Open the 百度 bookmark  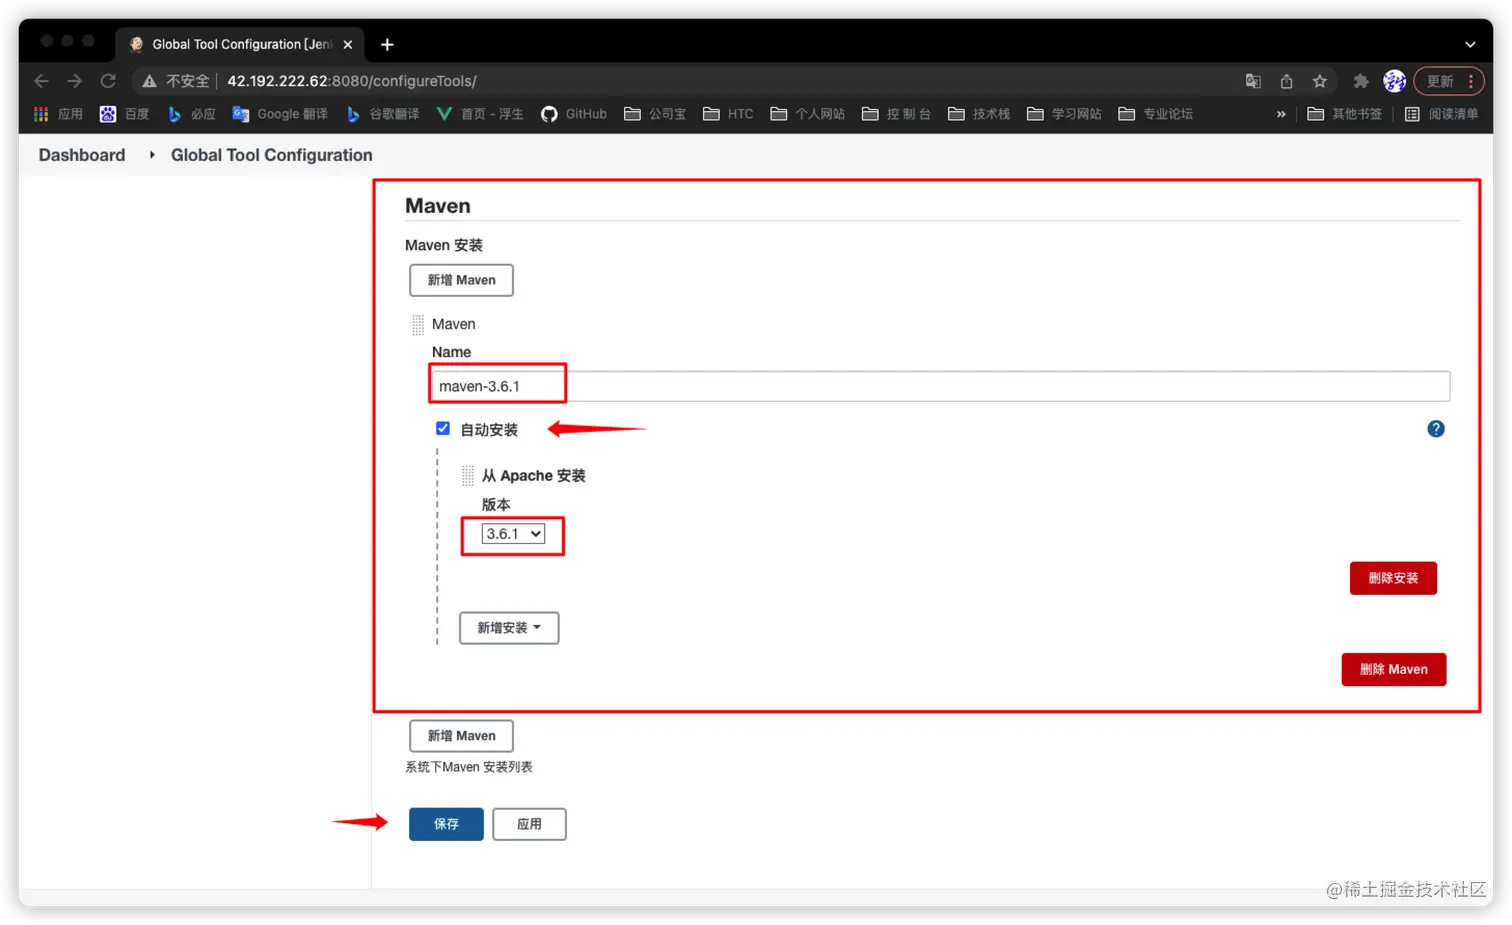pos(125,114)
